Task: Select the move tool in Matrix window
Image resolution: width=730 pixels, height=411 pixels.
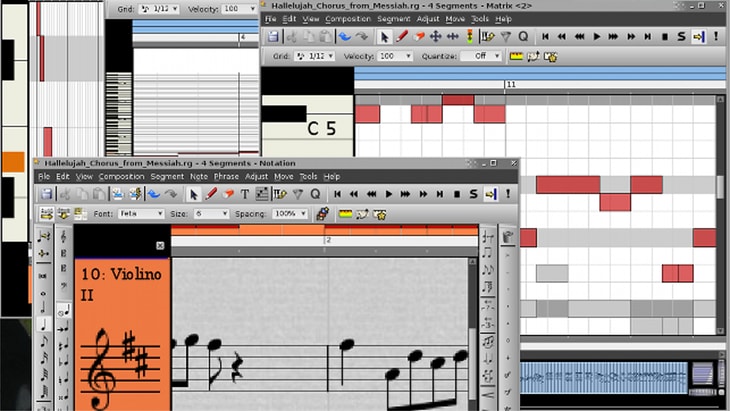Action: tap(435, 36)
